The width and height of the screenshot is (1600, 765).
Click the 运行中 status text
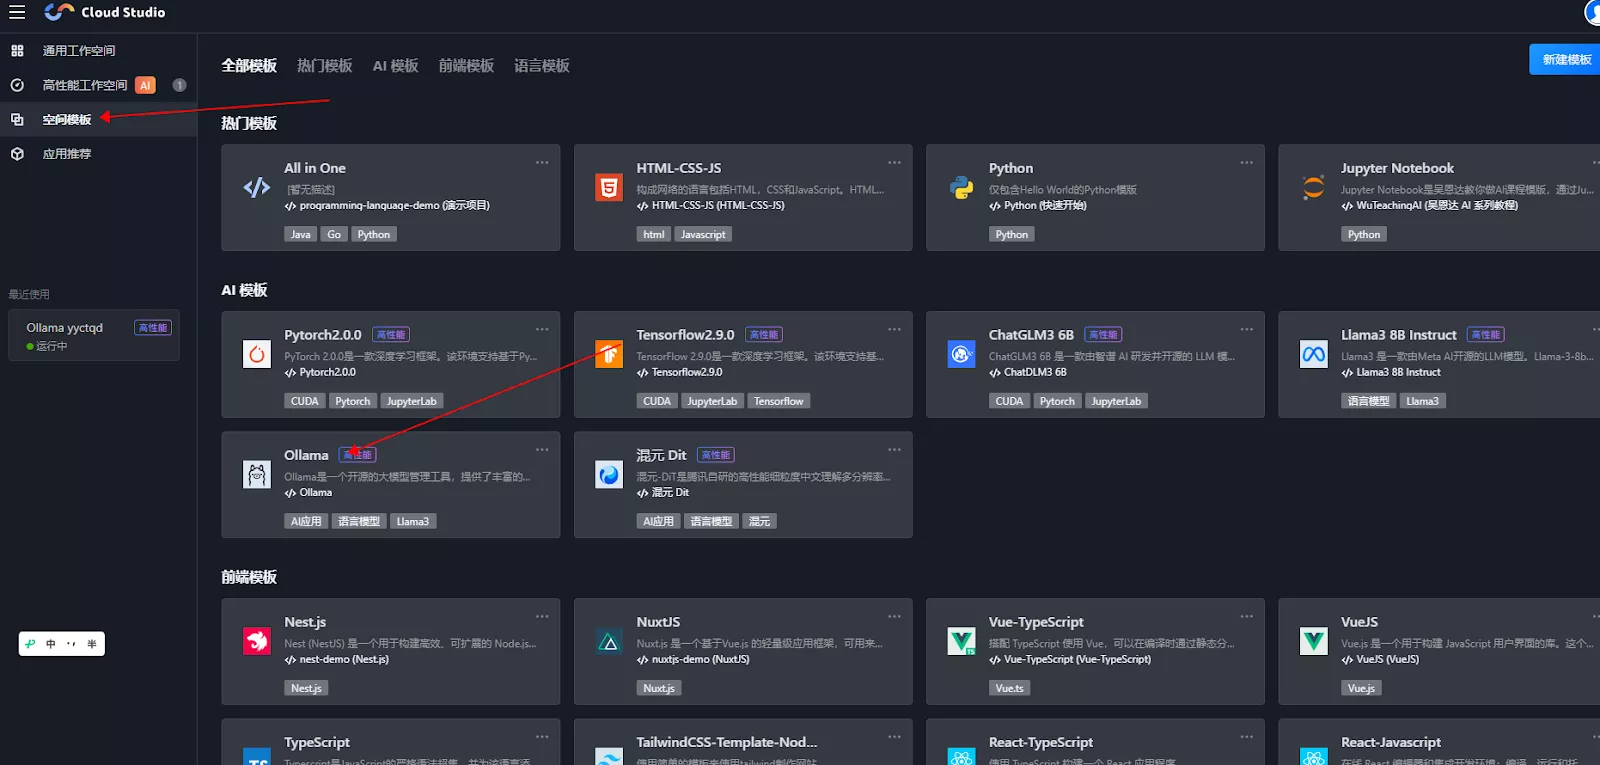tap(52, 346)
